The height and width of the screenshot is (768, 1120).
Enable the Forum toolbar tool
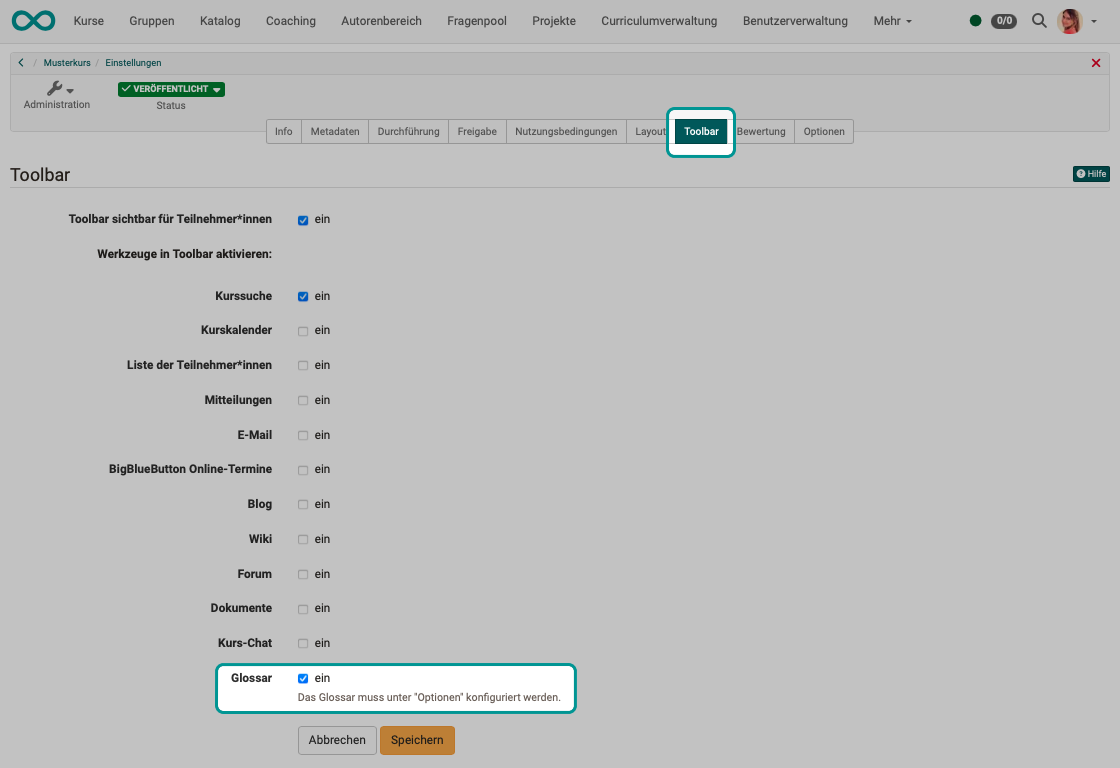pyautogui.click(x=303, y=573)
